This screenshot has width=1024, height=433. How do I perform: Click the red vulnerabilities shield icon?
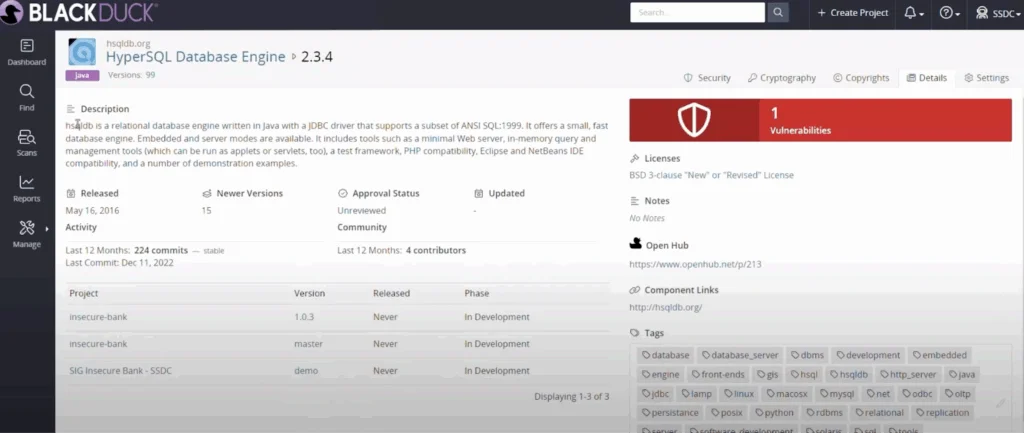[x=694, y=120]
